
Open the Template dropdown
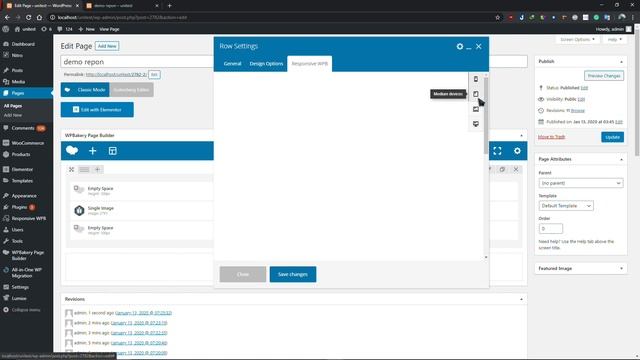tap(566, 206)
